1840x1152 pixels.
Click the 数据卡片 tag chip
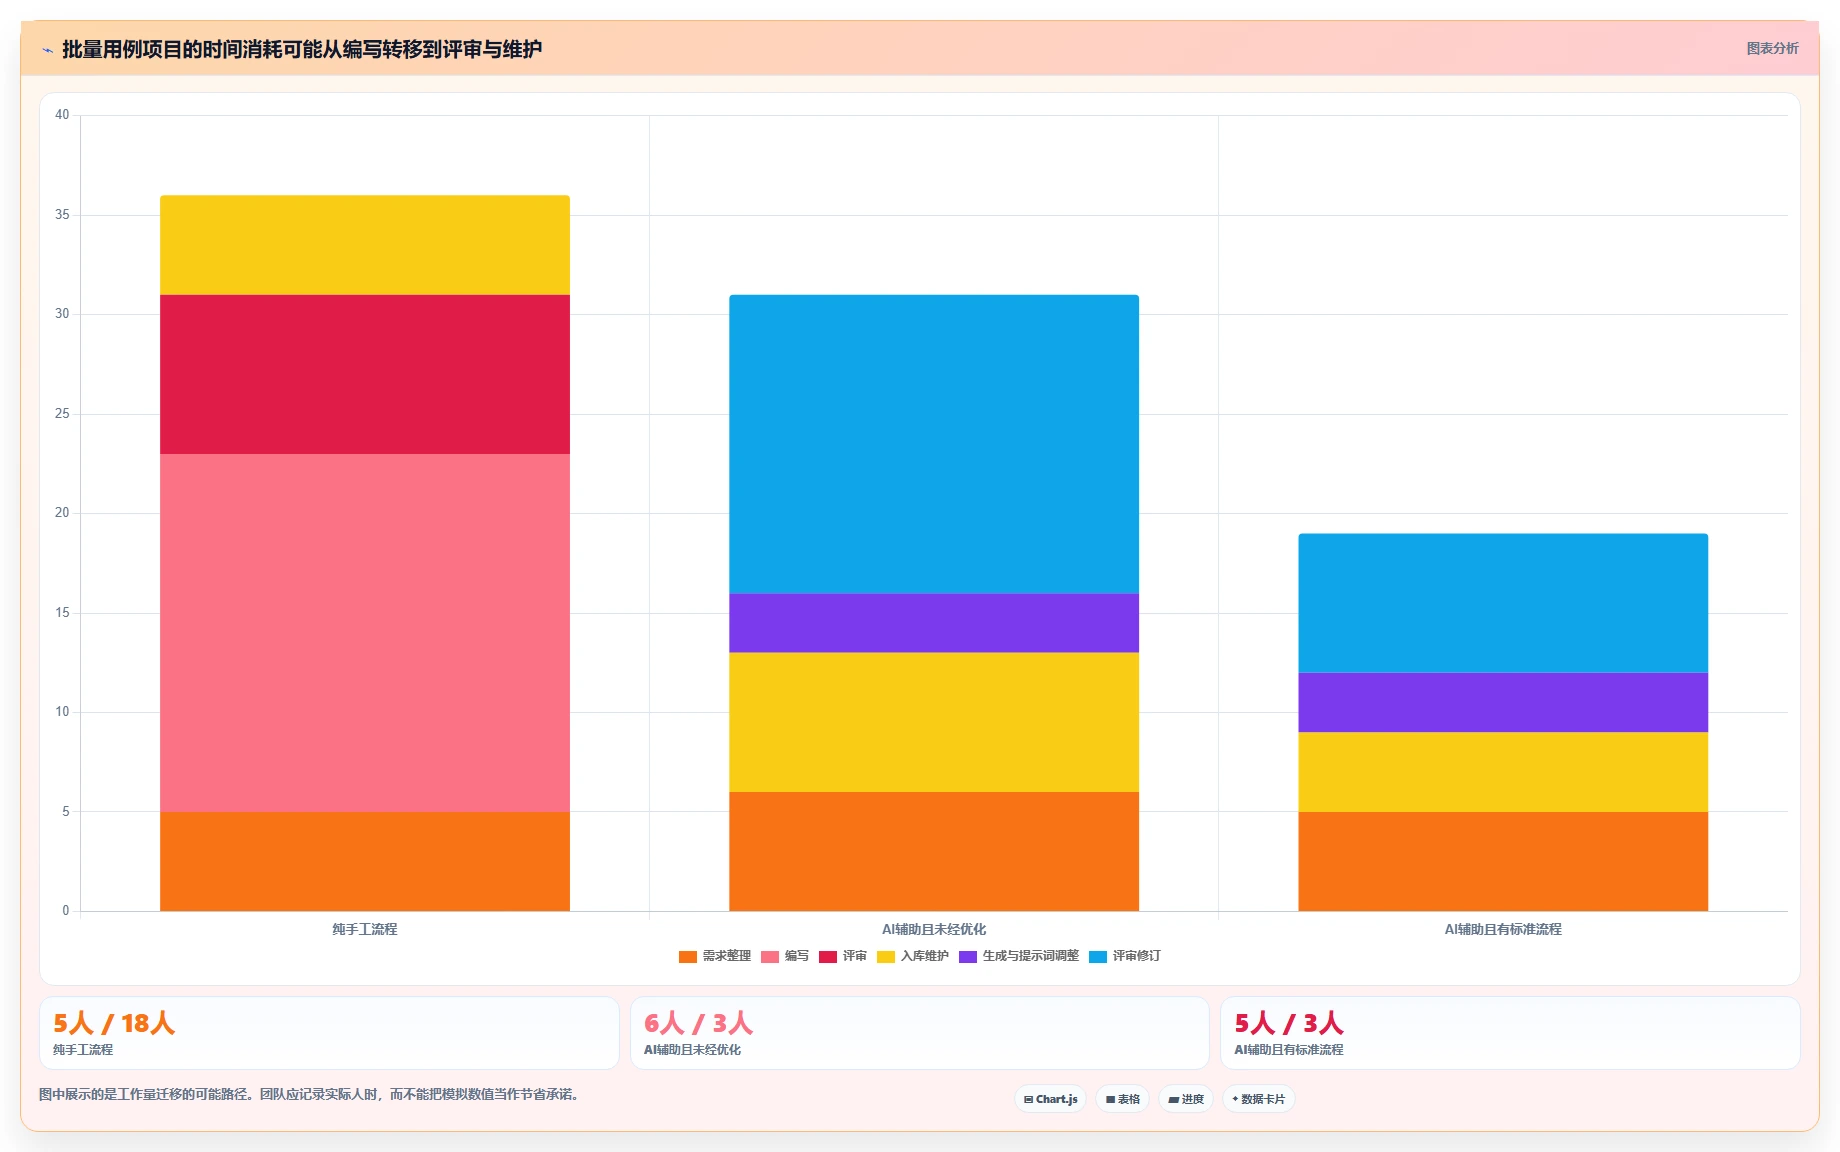[x=1258, y=1099]
